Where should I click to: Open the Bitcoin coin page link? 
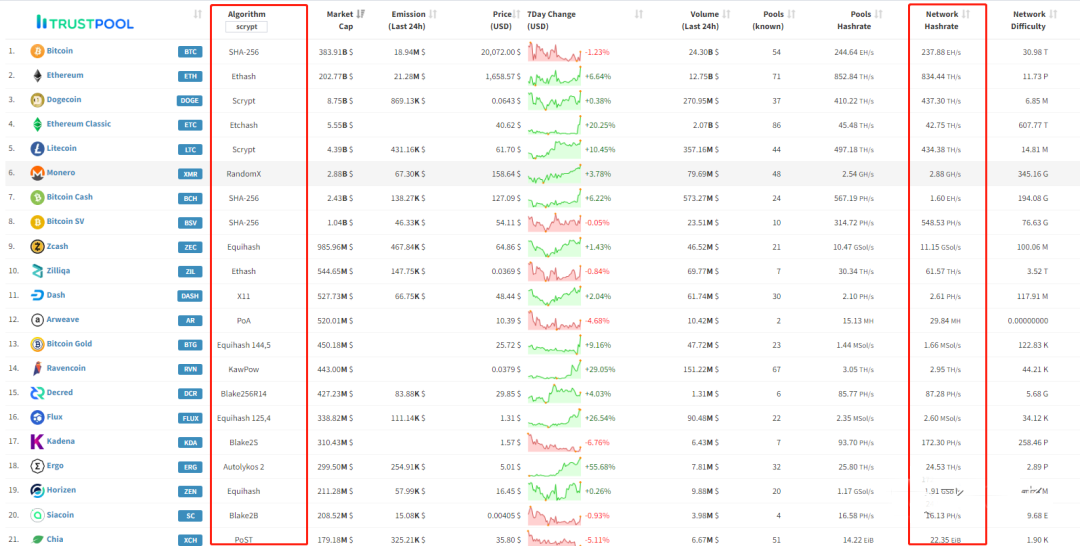[x=60, y=51]
